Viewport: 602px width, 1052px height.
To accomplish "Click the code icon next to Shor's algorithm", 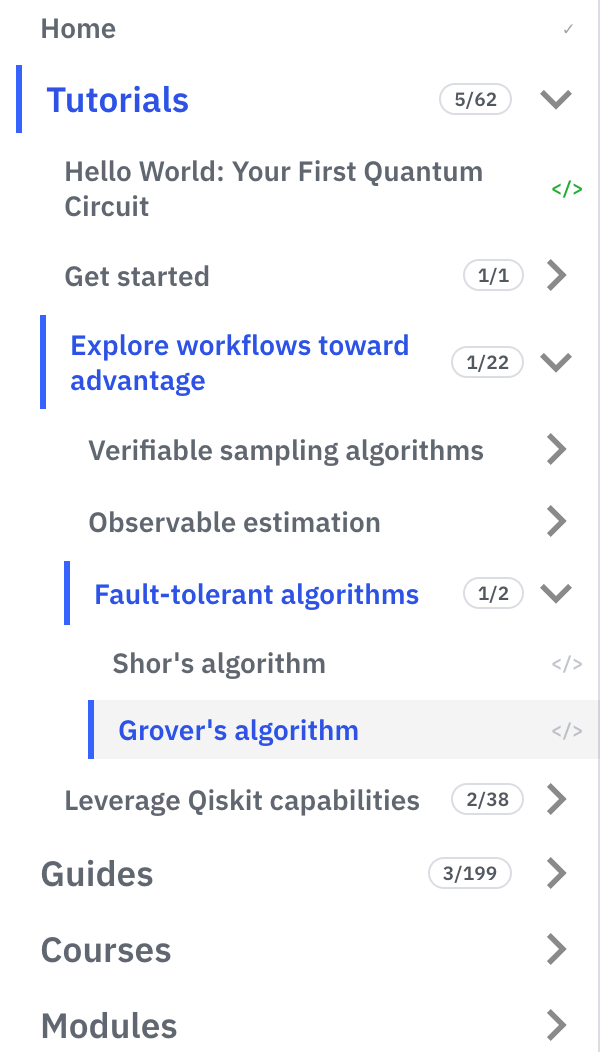I will 566,664.
